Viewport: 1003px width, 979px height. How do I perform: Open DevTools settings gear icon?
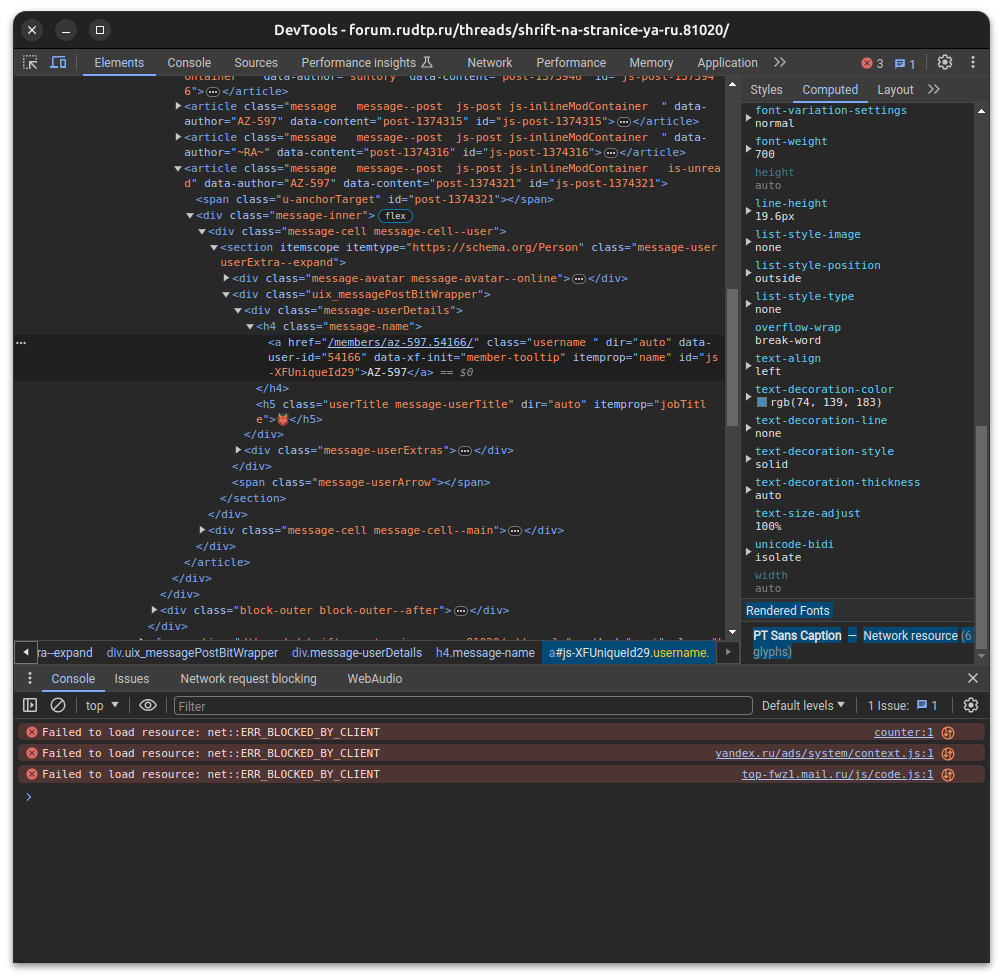945,63
